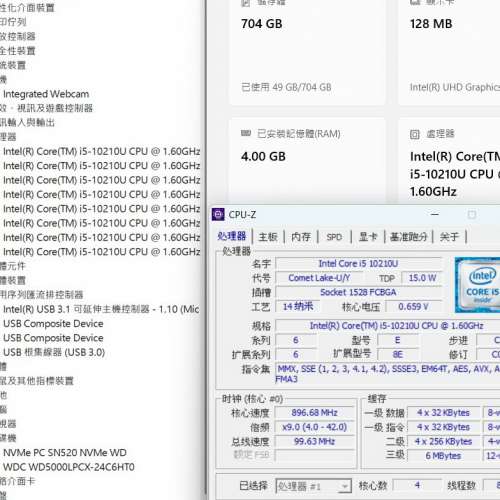Click the instruction set text starting with MMX

click(388, 374)
